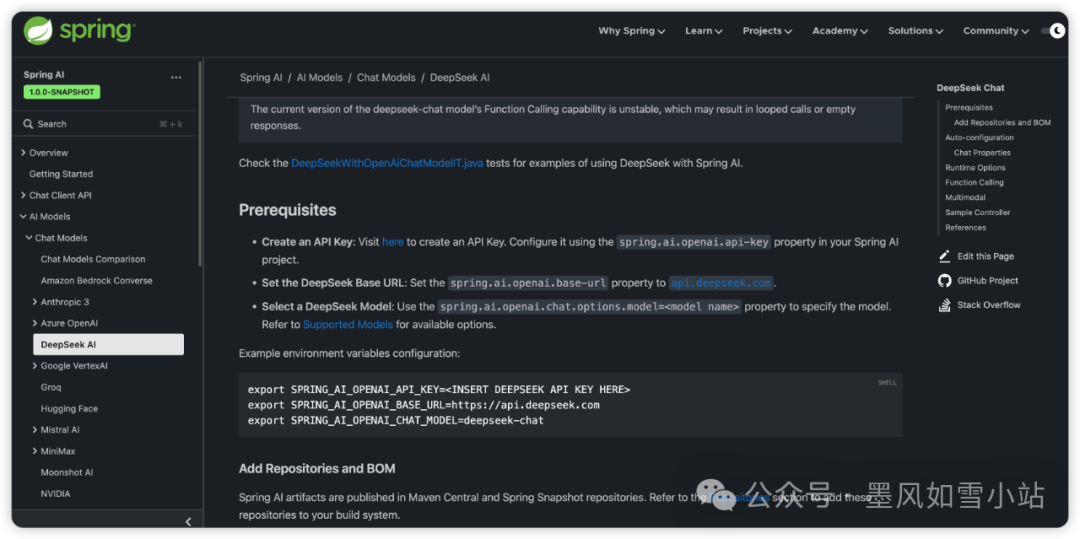
Task: Click the 1.0.0-SNAPSHOT version badge
Action: [62, 92]
